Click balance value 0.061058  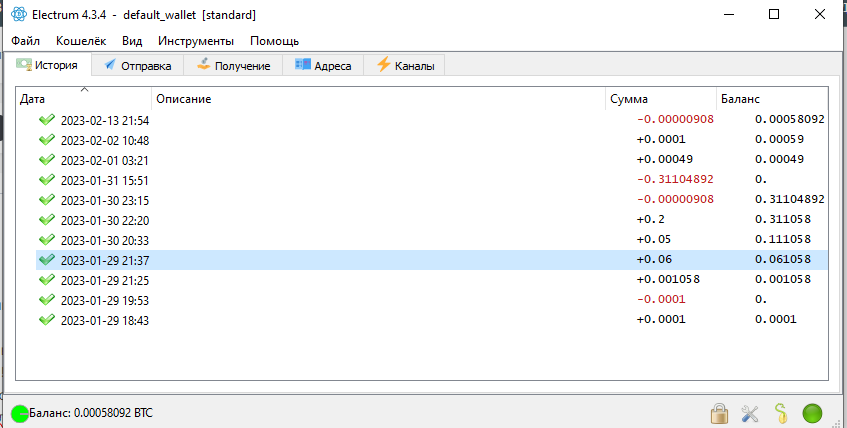[783, 259]
